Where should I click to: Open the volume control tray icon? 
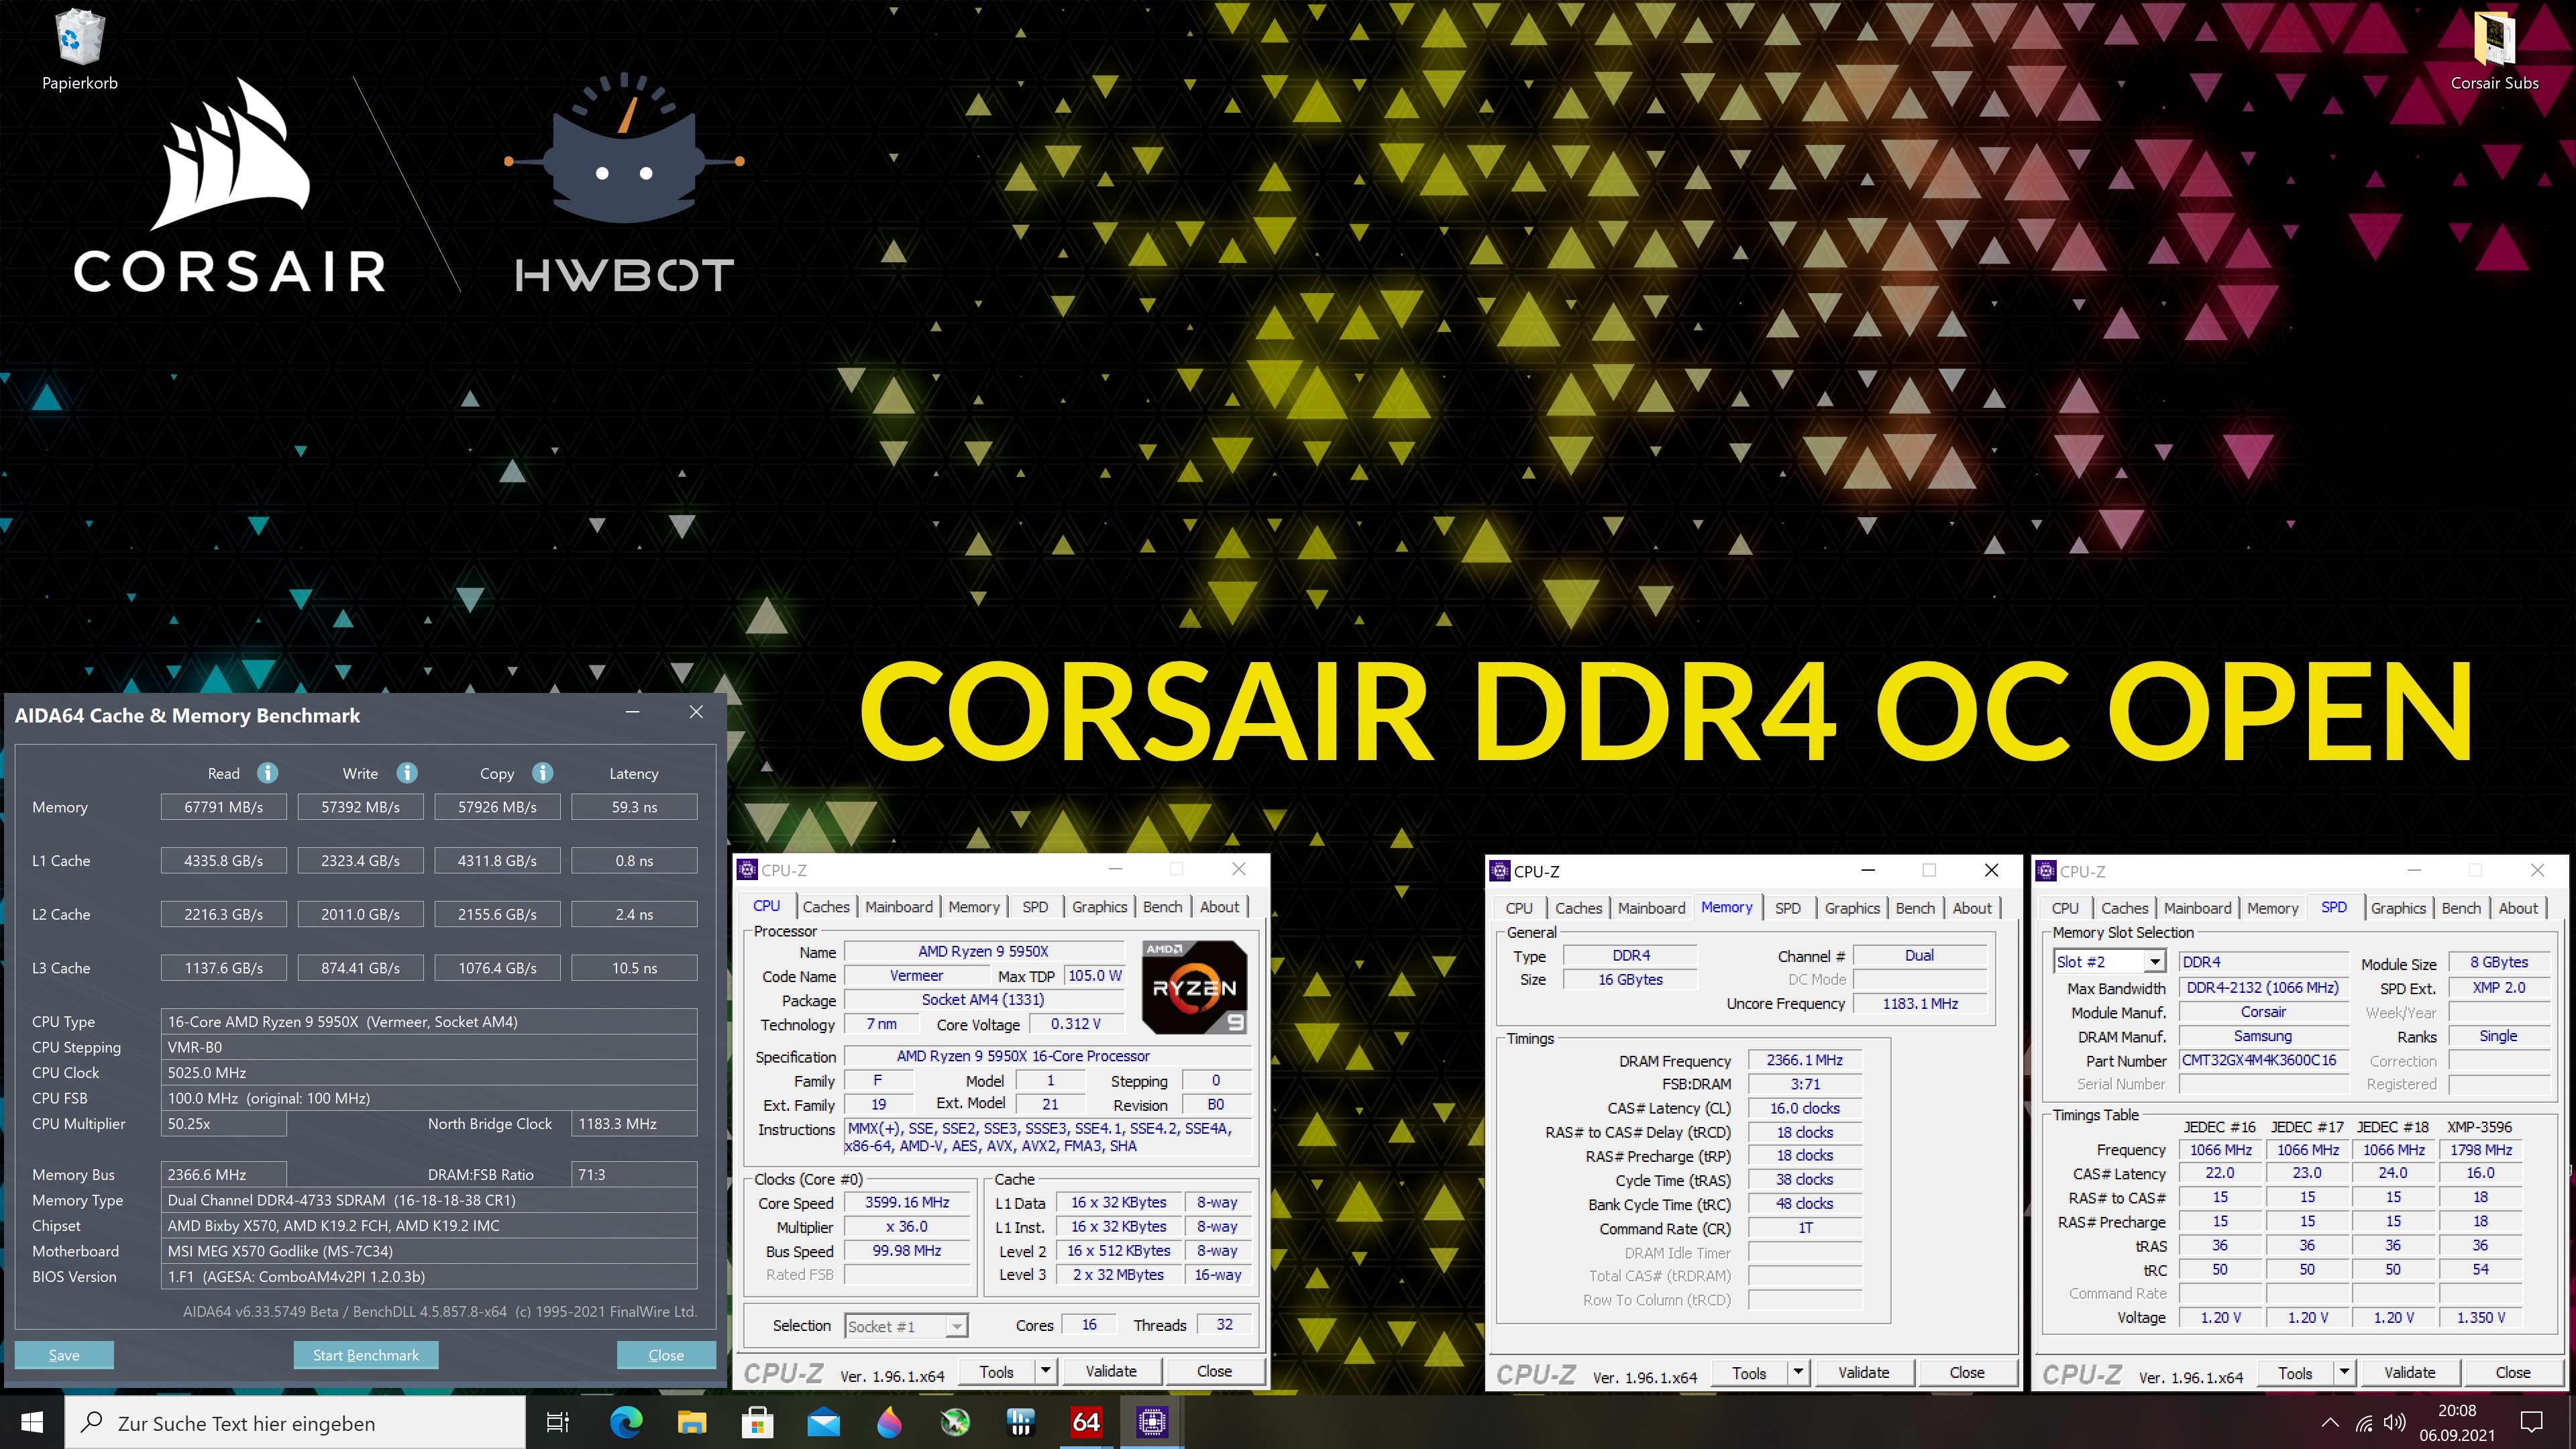tap(2395, 1422)
